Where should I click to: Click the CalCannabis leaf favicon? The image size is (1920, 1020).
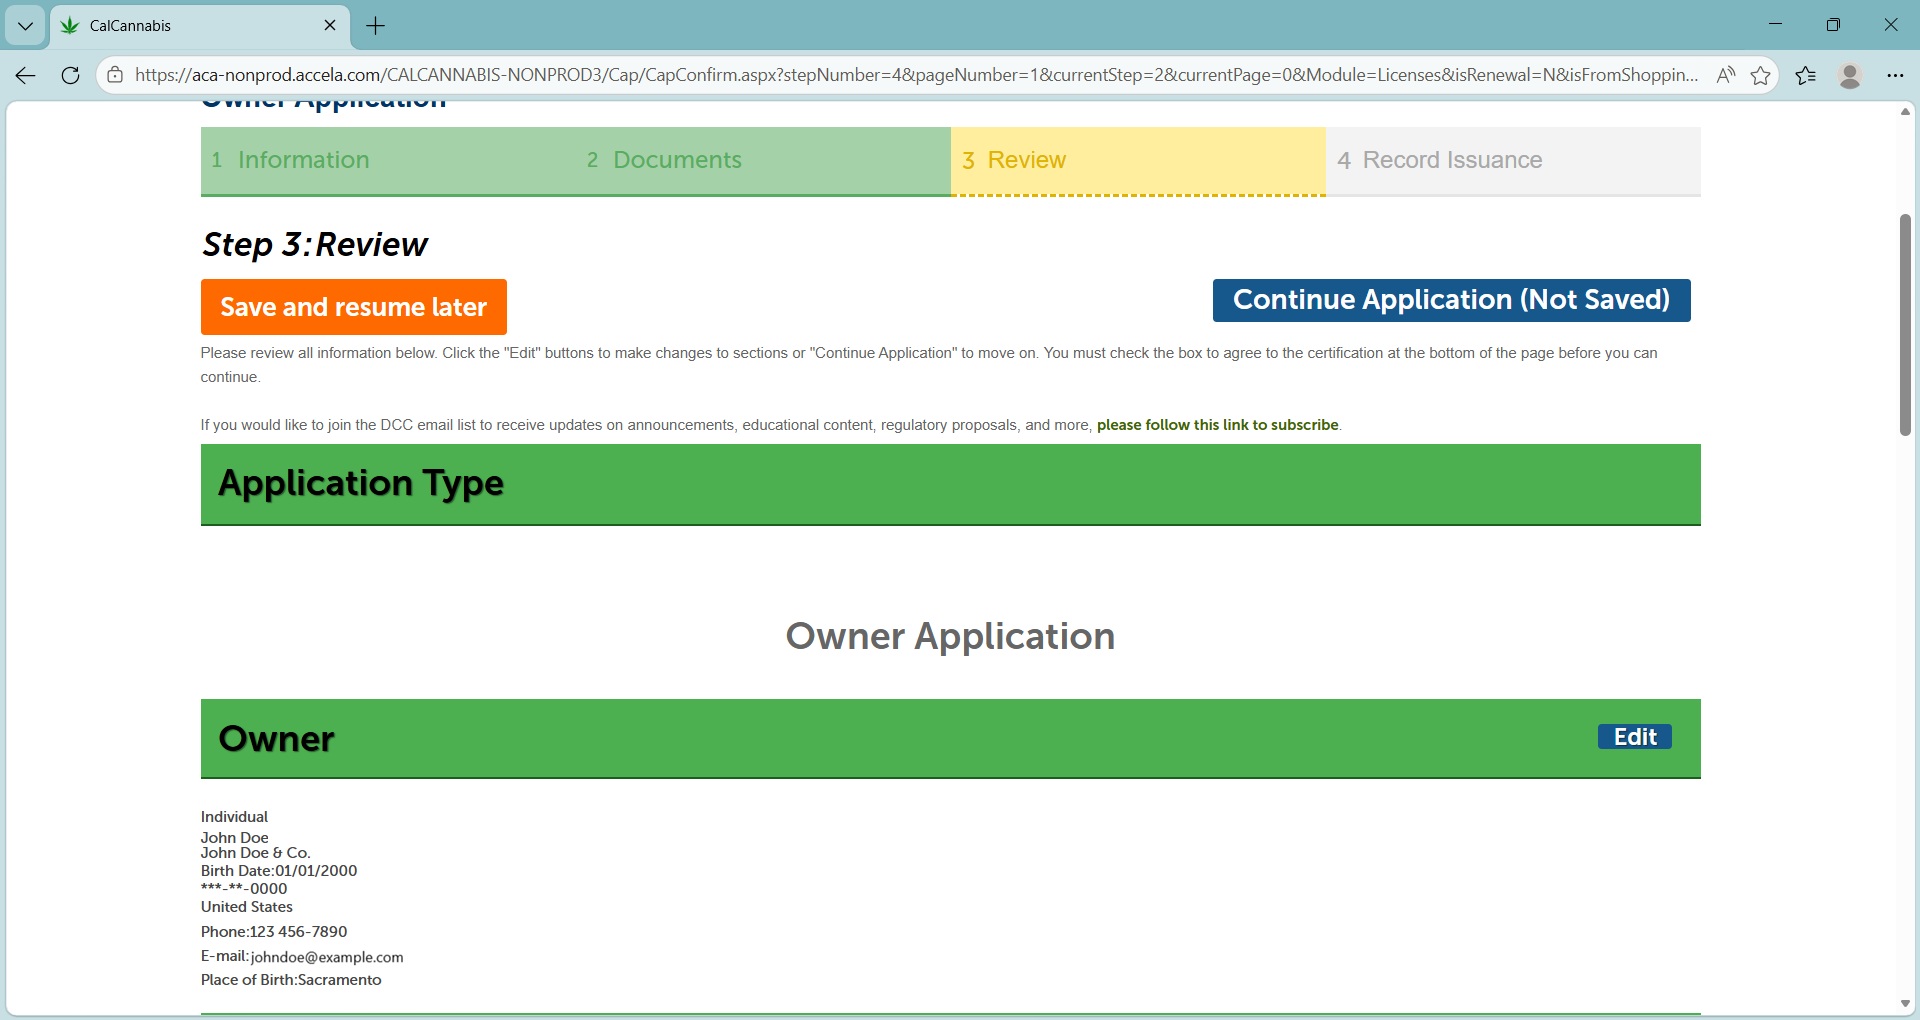pyautogui.click(x=70, y=26)
